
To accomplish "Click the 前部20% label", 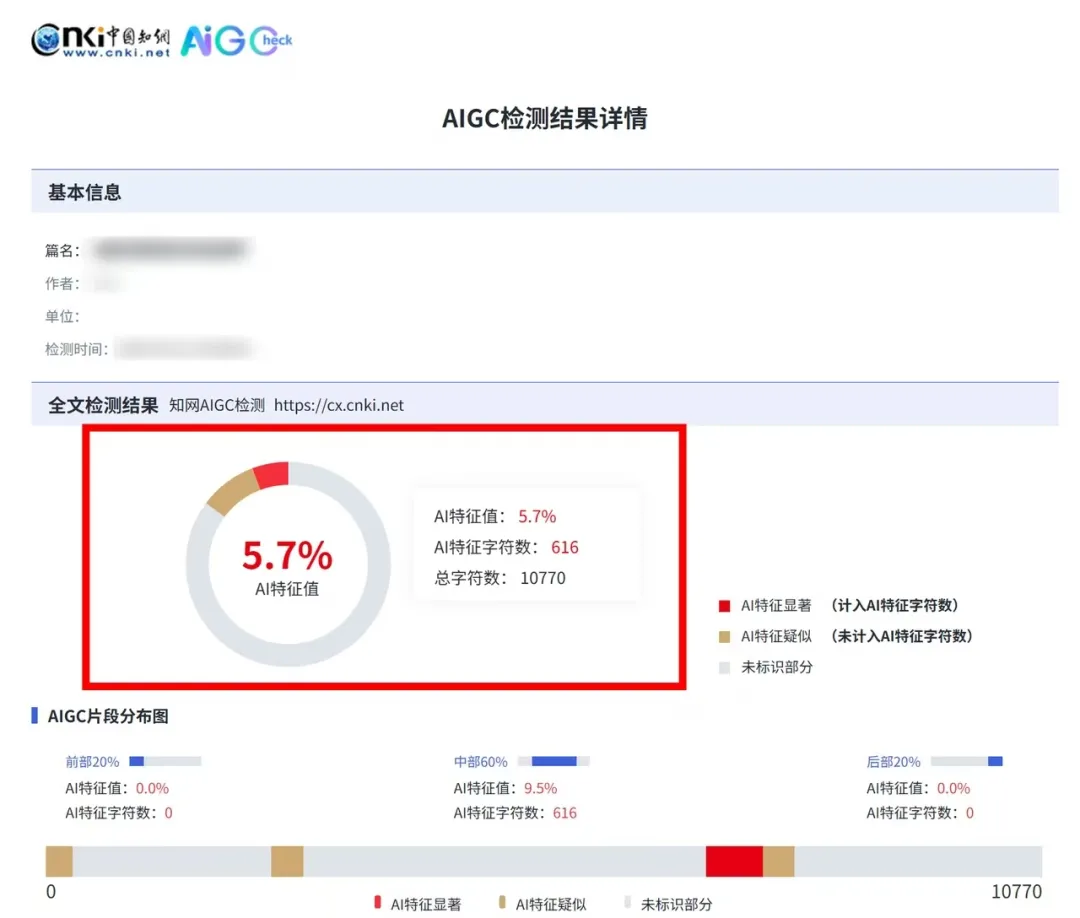I will click(x=92, y=762).
